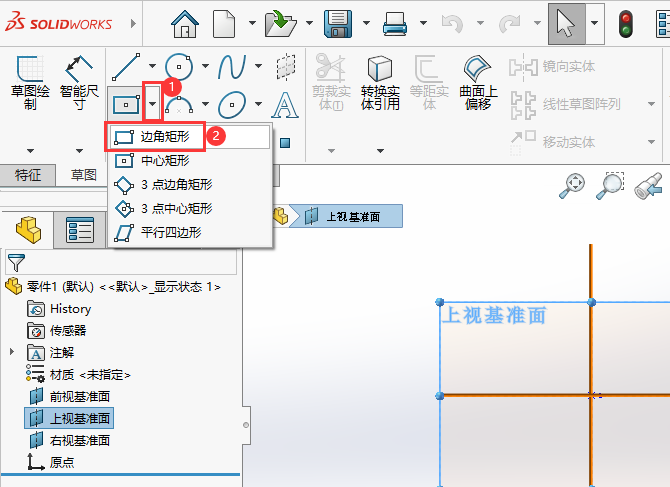This screenshot has width=670, height=487.
Task: Choose 3 点边角矩形 menu option
Action: tap(190, 185)
